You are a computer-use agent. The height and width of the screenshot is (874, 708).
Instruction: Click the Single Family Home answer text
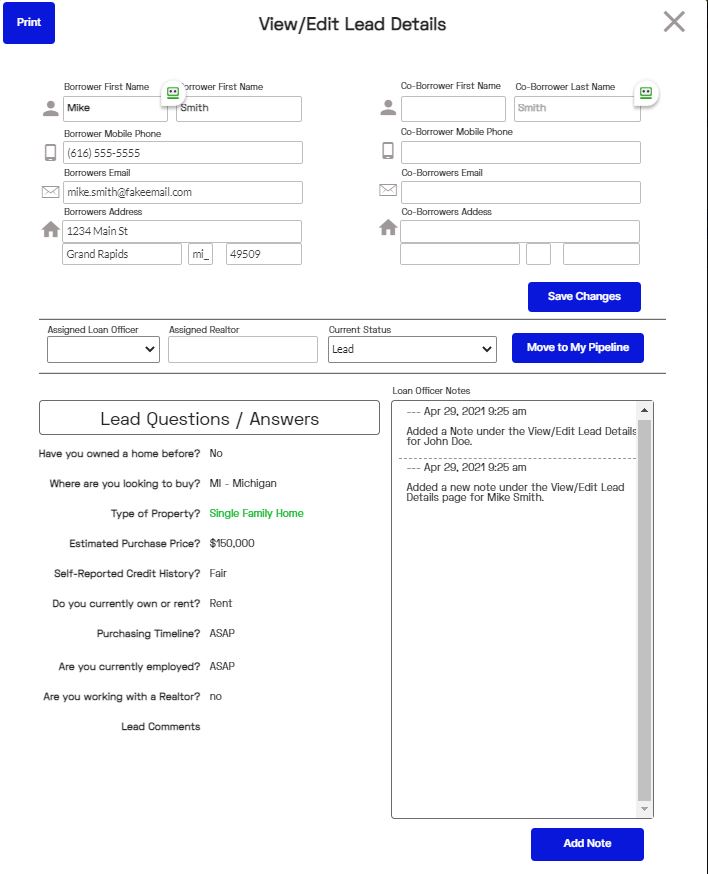pos(256,513)
